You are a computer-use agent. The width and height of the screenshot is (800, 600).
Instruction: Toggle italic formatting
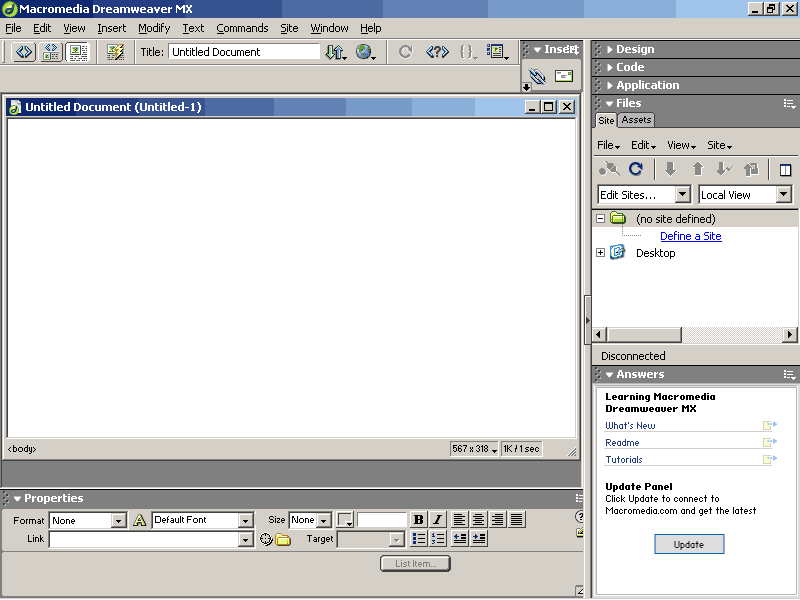coord(438,519)
